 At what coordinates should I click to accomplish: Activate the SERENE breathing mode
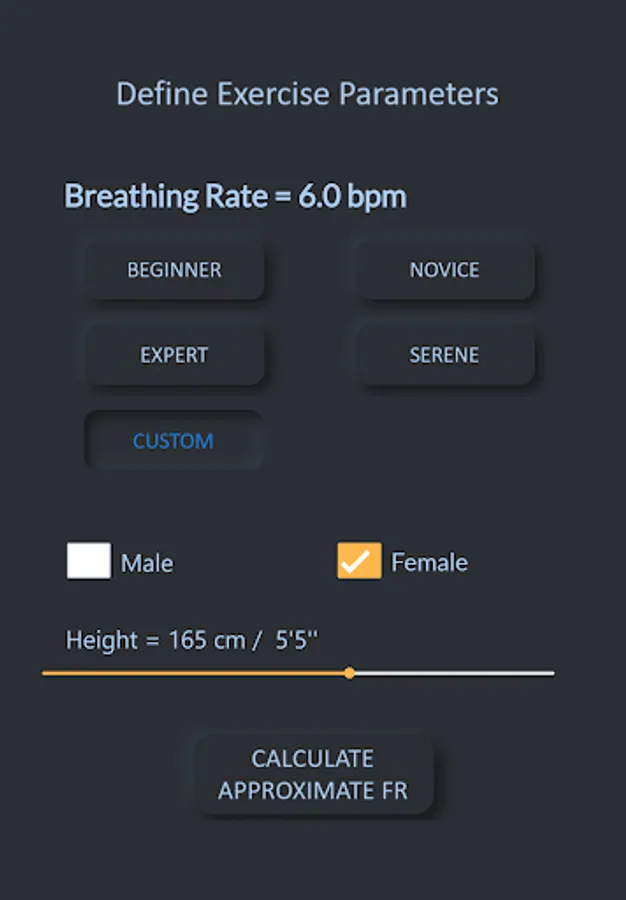pos(443,354)
